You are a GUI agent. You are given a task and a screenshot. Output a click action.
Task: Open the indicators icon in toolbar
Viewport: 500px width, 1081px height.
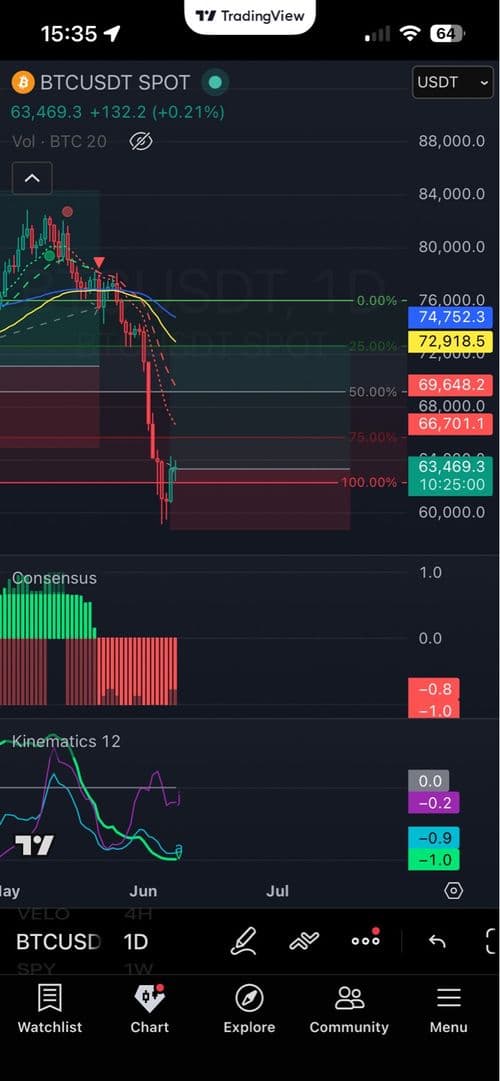(x=304, y=941)
